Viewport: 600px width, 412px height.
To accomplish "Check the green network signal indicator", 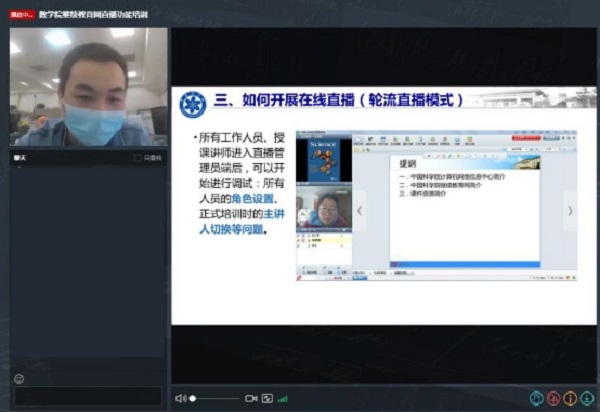I will tap(283, 398).
